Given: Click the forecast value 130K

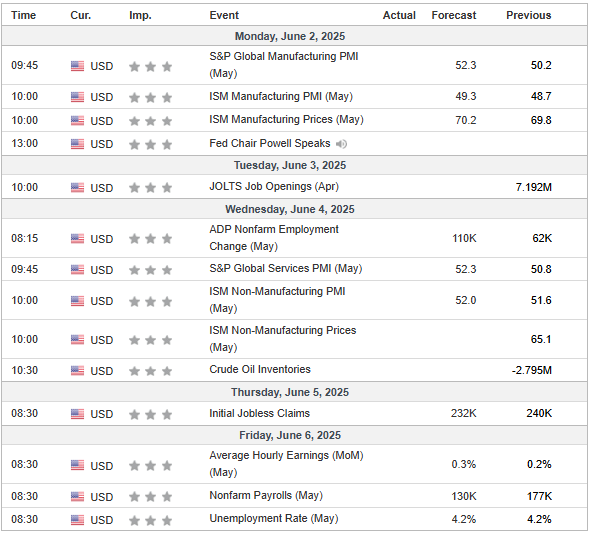Looking at the screenshot, I should [464, 496].
